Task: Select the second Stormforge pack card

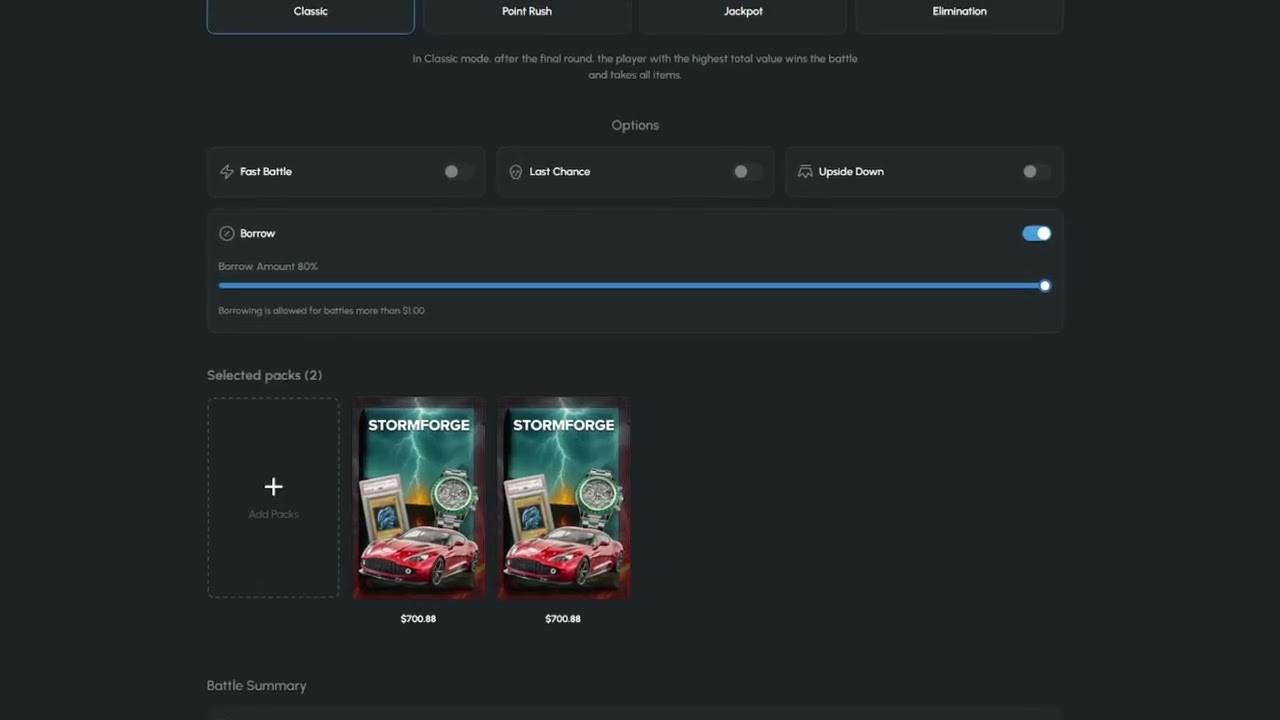Action: tap(563, 498)
